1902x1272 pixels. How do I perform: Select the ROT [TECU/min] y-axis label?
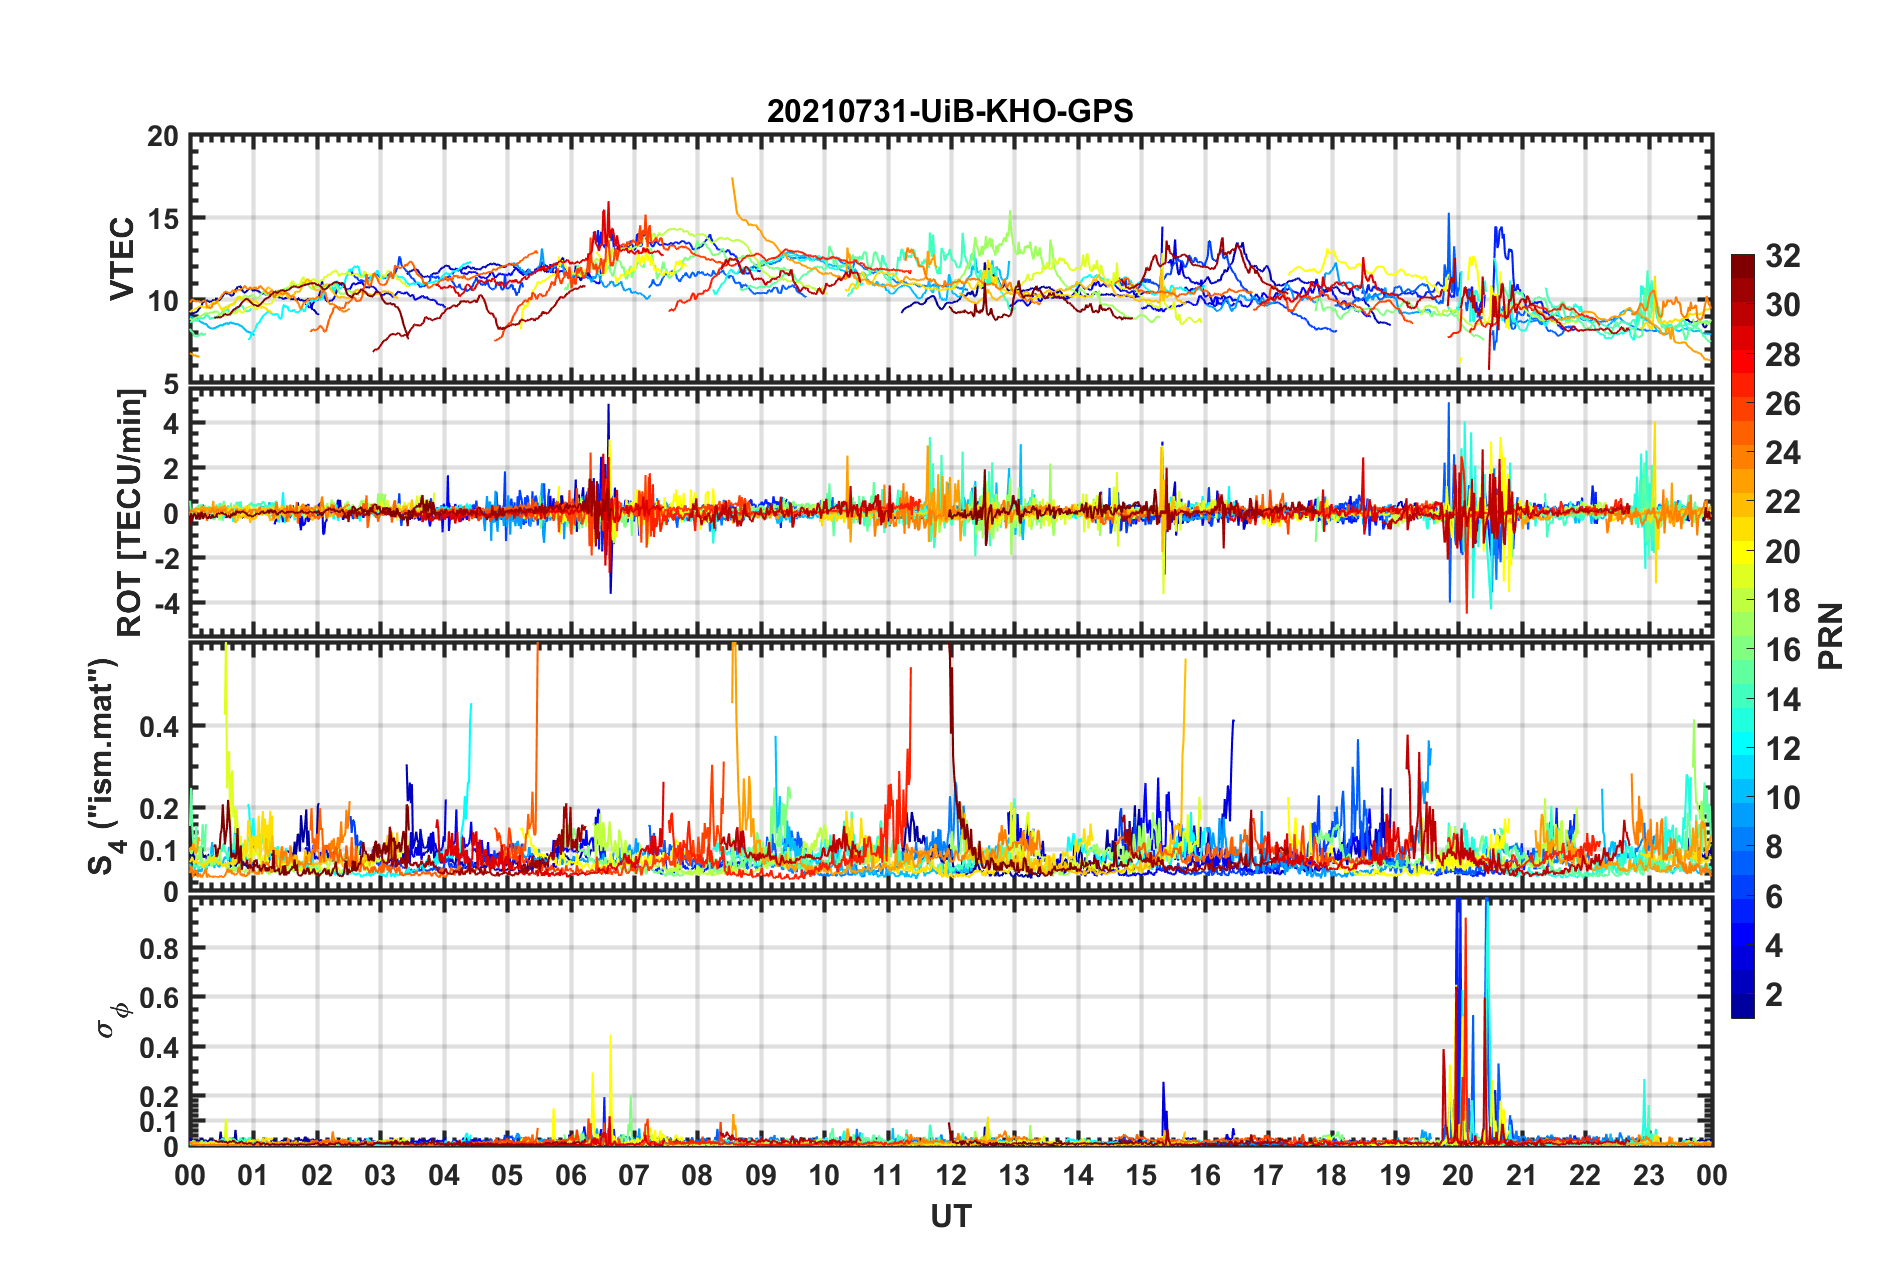pyautogui.click(x=129, y=513)
